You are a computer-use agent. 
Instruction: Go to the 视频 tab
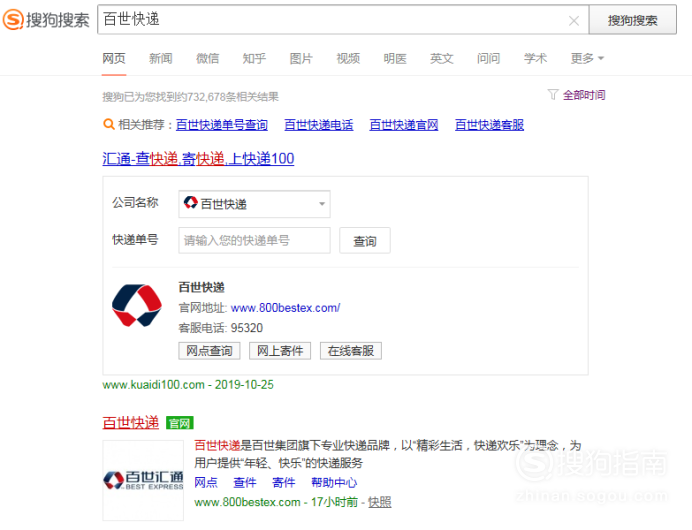click(x=348, y=58)
